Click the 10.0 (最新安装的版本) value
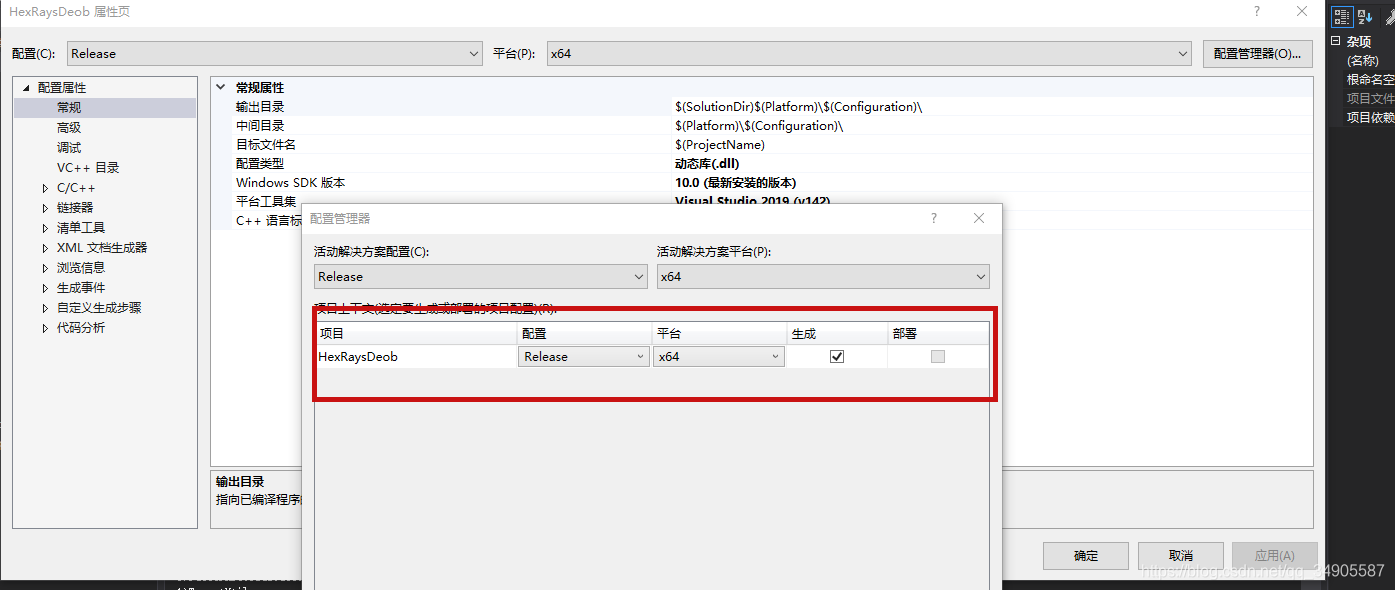This screenshot has width=1395, height=590. click(736, 183)
